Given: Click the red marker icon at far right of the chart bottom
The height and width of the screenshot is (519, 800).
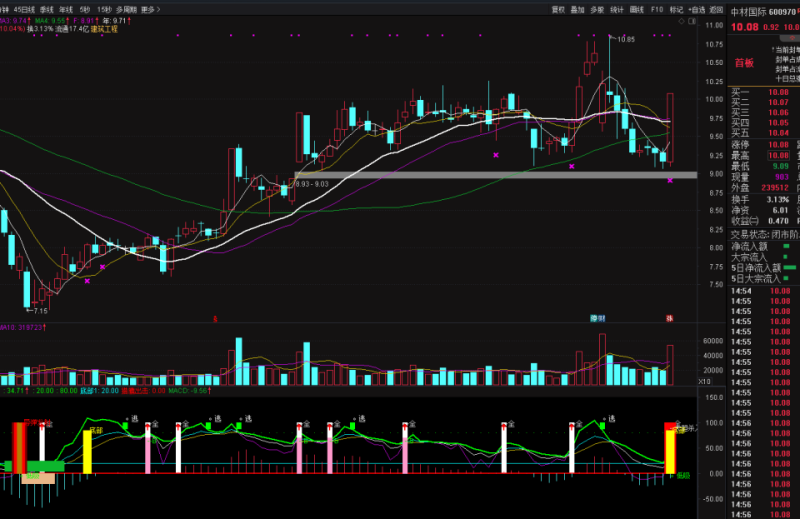Looking at the screenshot, I should click(670, 318).
